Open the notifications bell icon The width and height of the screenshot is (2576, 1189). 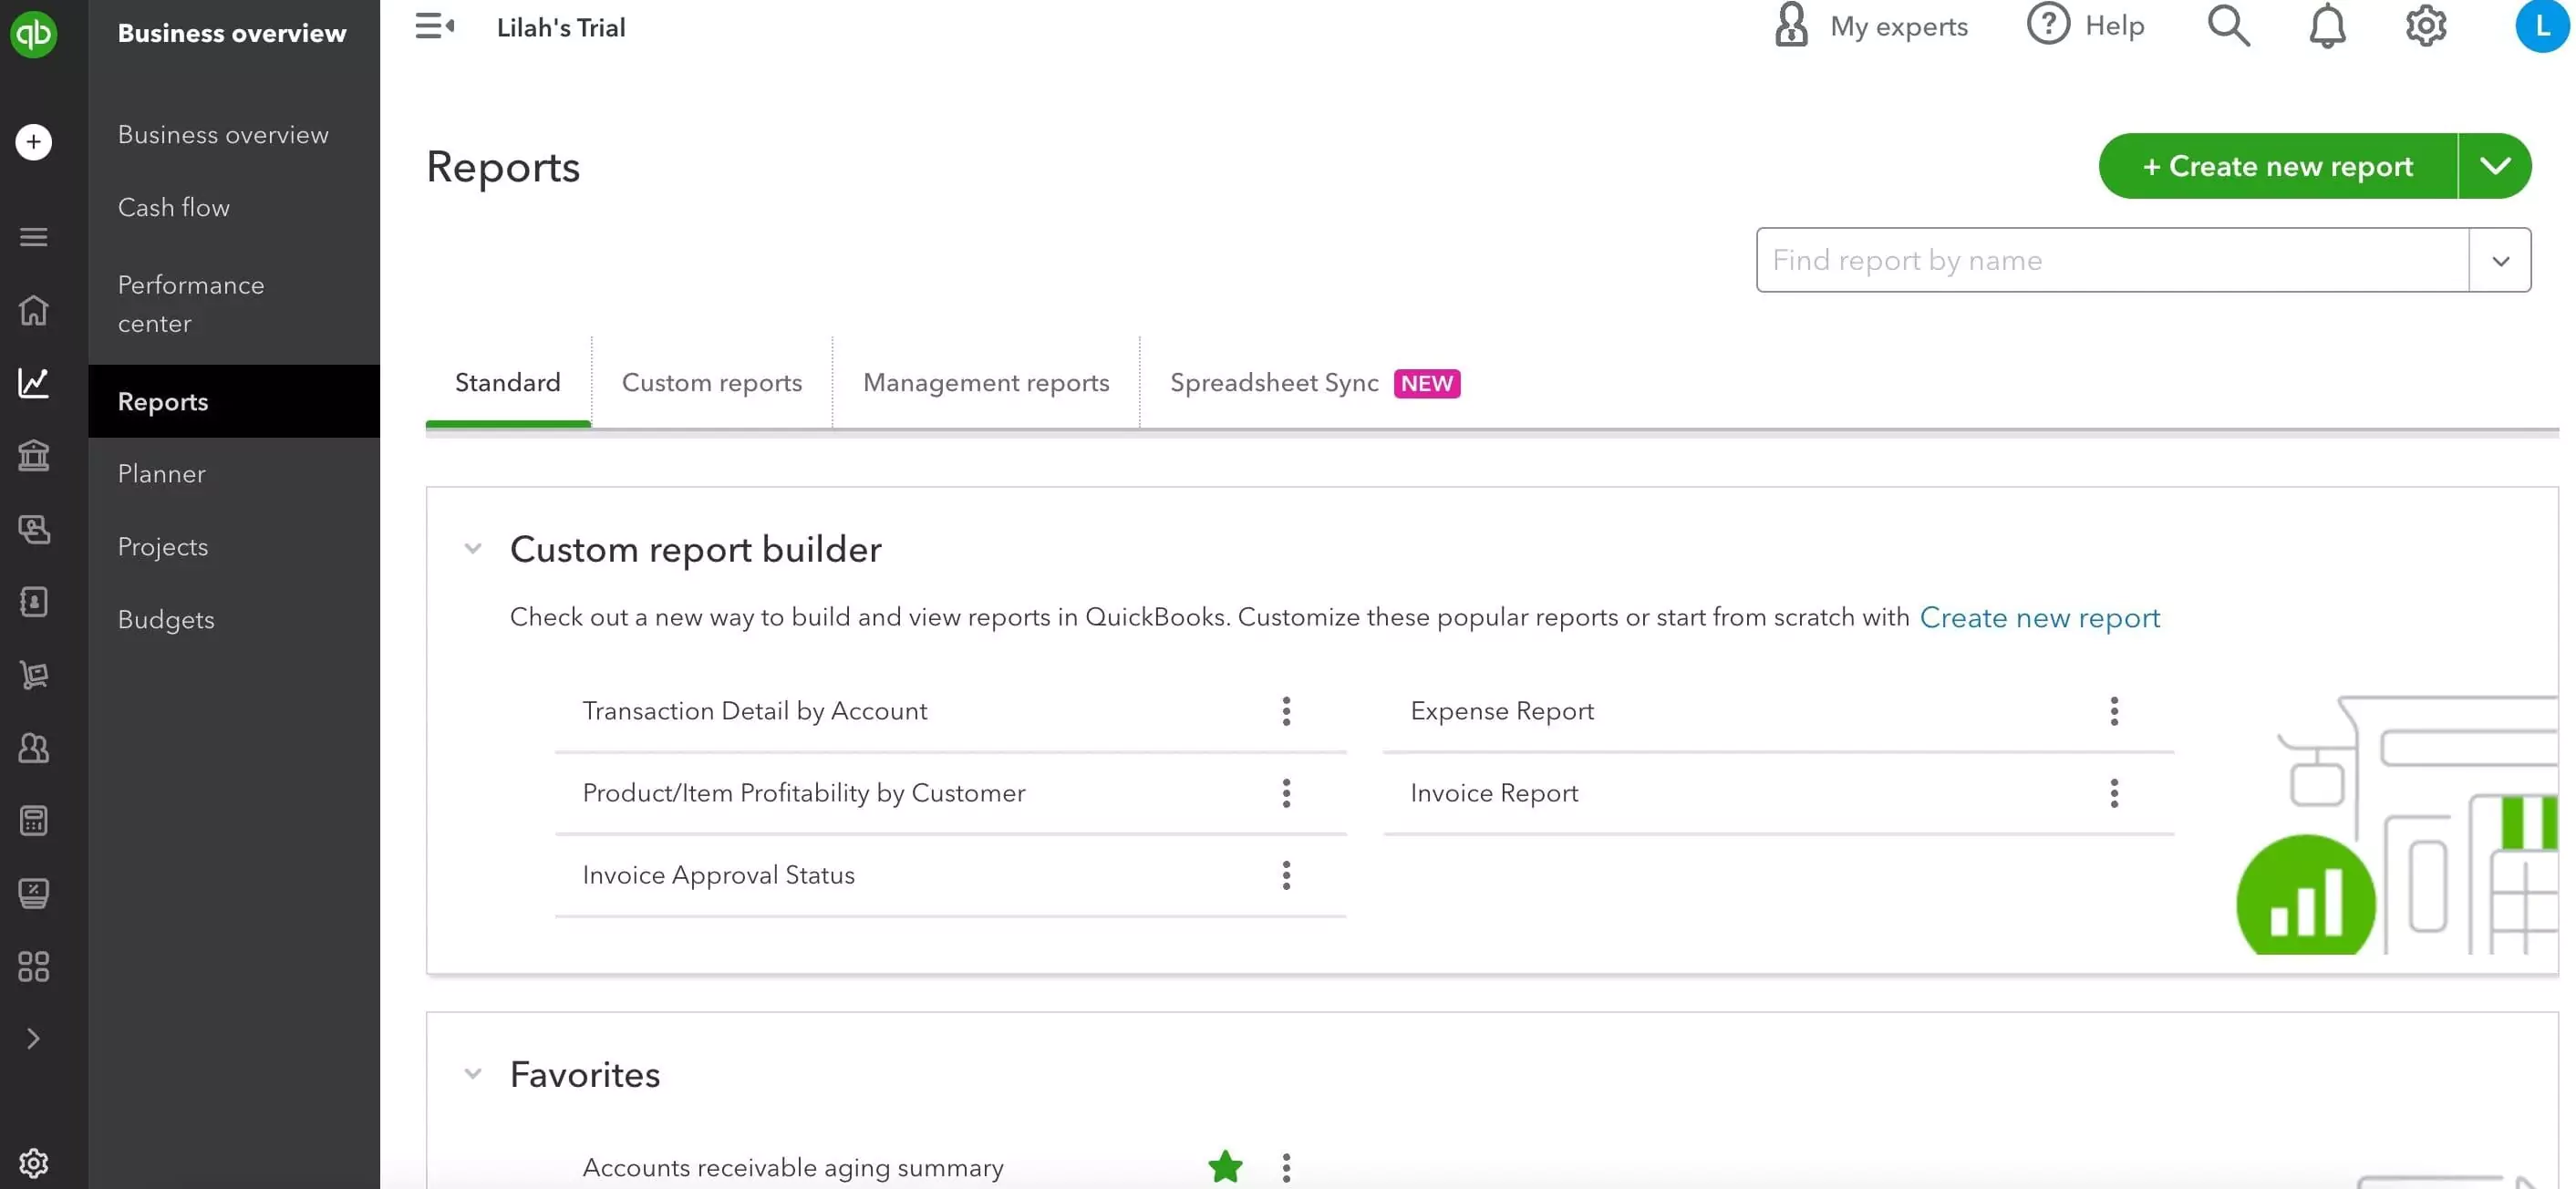pos(2327,26)
